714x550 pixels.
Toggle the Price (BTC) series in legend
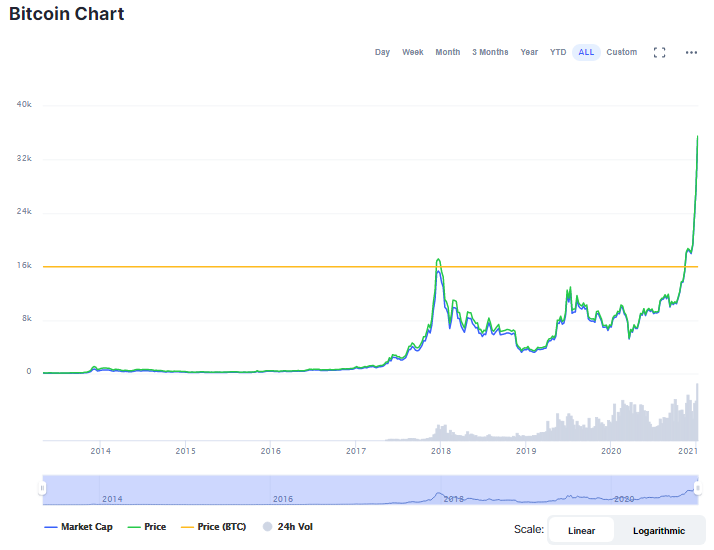coord(214,527)
